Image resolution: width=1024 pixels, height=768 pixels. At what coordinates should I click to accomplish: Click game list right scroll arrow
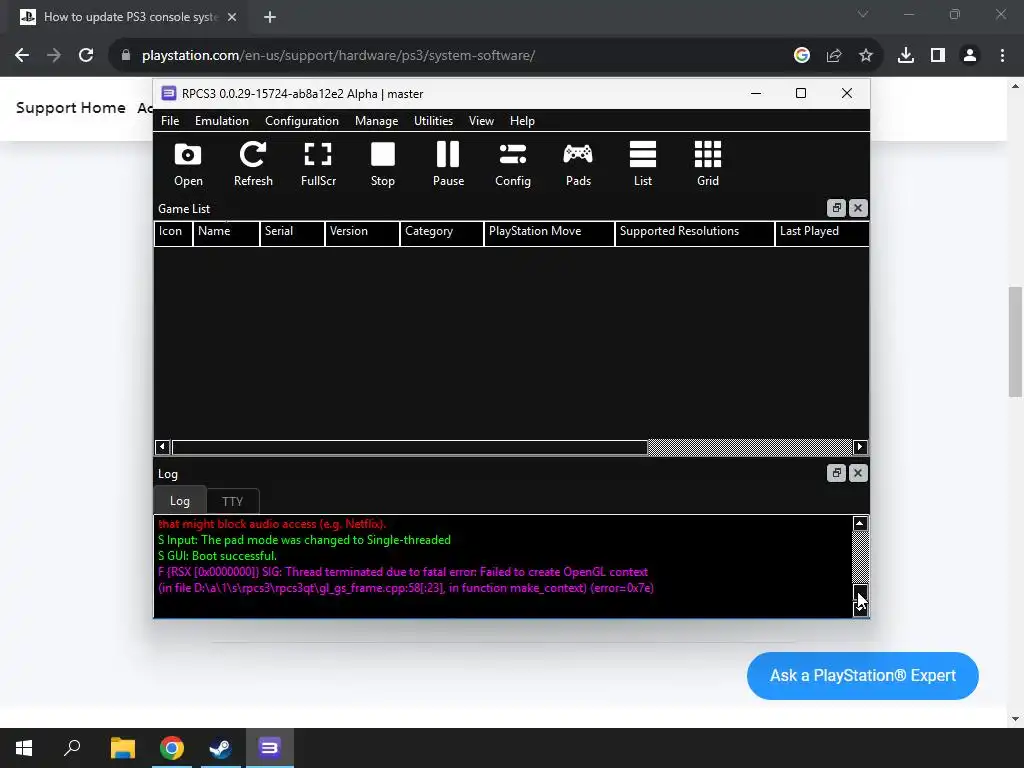(x=860, y=447)
